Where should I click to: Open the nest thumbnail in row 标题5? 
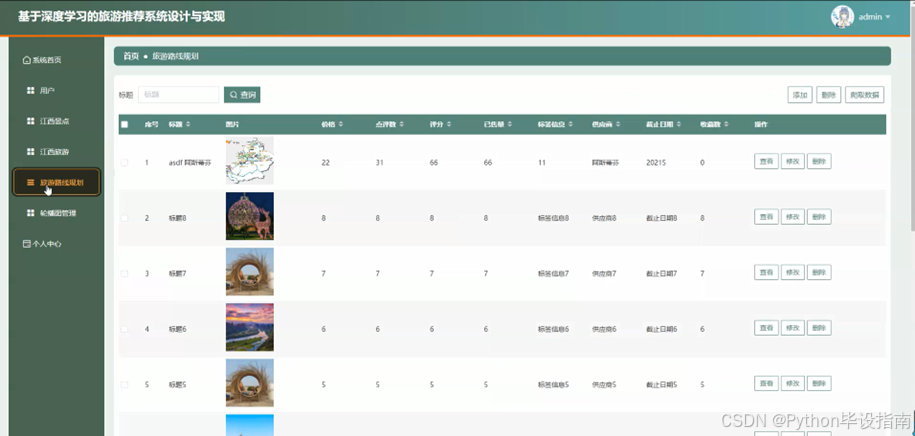[x=250, y=383]
